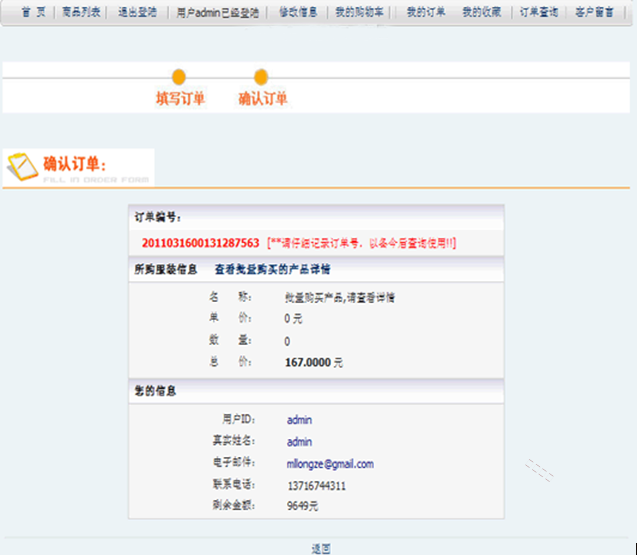637x555 pixels.
Task: Click product name 批量购买产品,请查看详情
Action: 340,297
